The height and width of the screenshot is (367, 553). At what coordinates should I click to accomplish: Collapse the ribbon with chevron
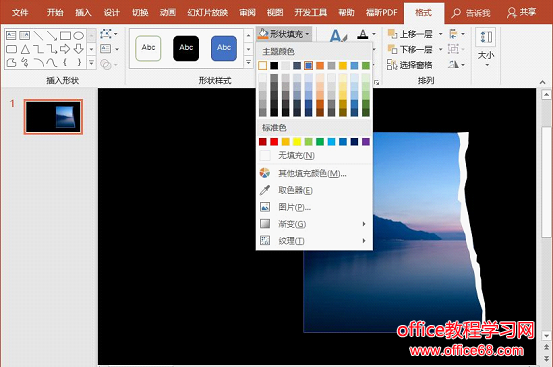[542, 82]
